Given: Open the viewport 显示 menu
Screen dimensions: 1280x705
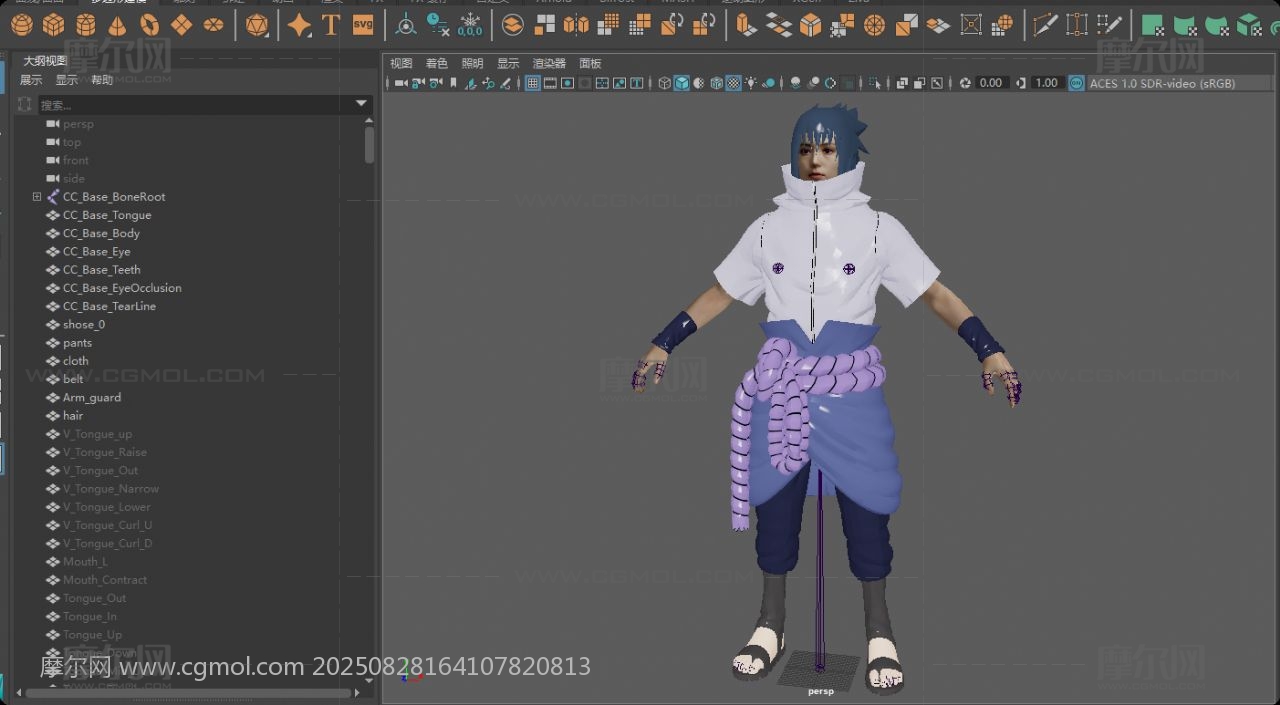Looking at the screenshot, I should (x=508, y=63).
